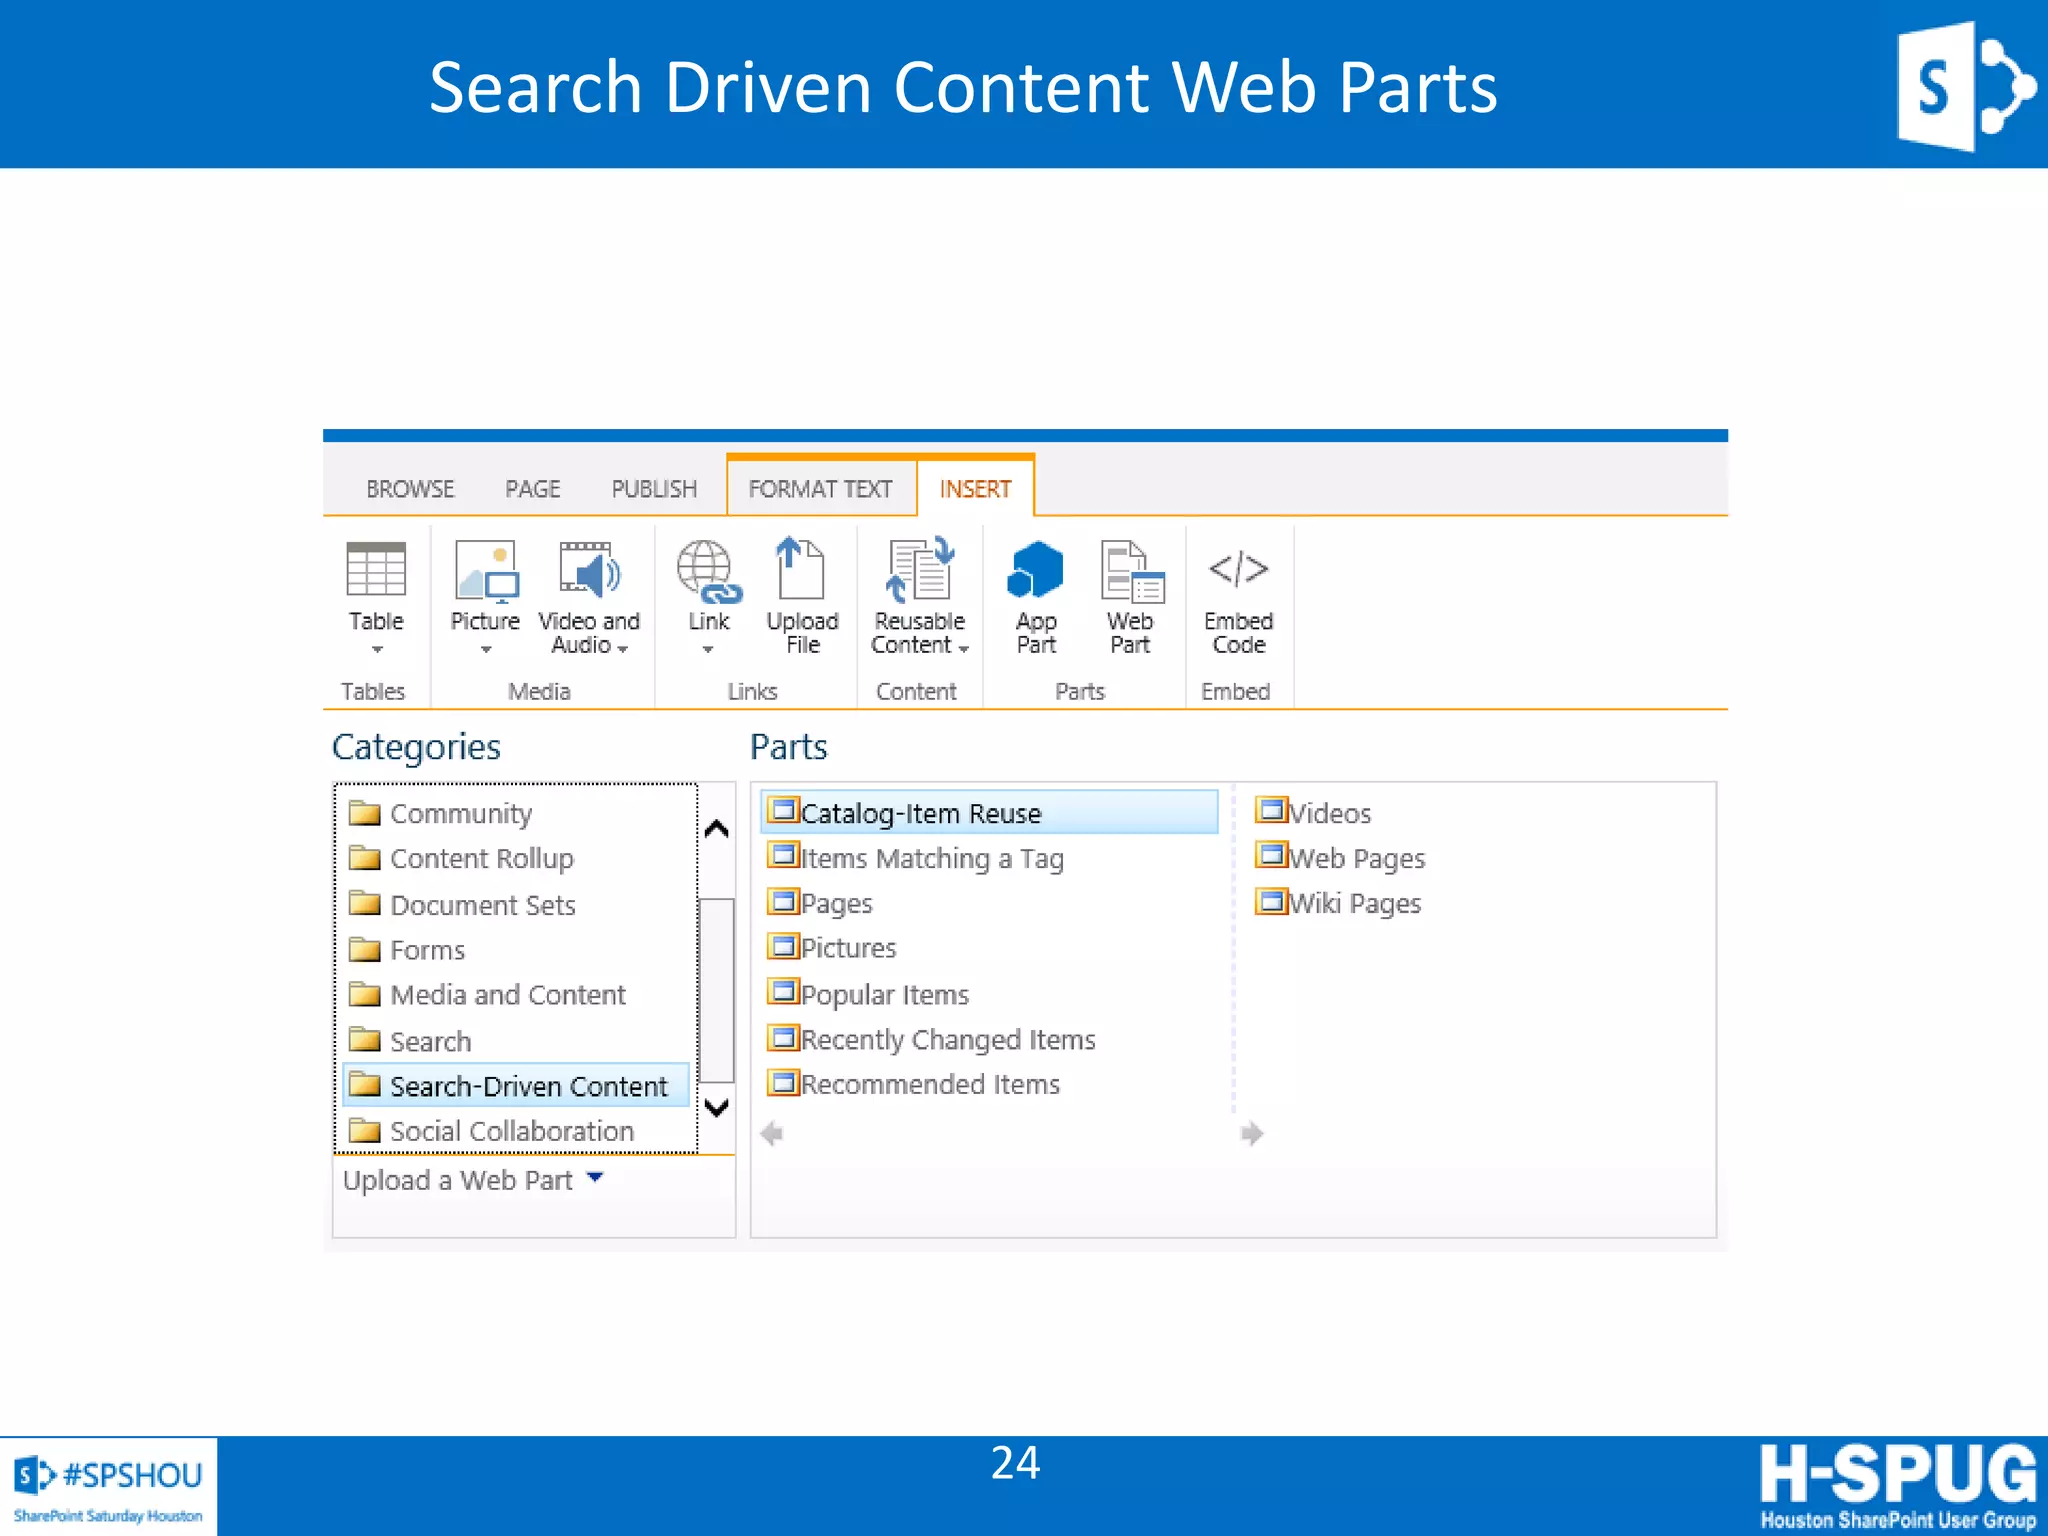Go to previous parts page arrow
This screenshot has height=1536, width=2048.
click(771, 1133)
